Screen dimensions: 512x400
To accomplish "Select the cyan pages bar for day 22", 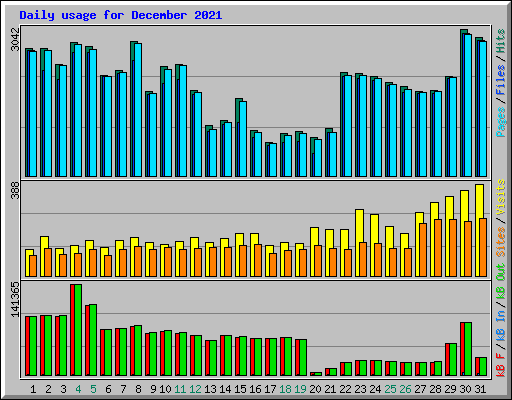I will pyautogui.click(x=348, y=126).
